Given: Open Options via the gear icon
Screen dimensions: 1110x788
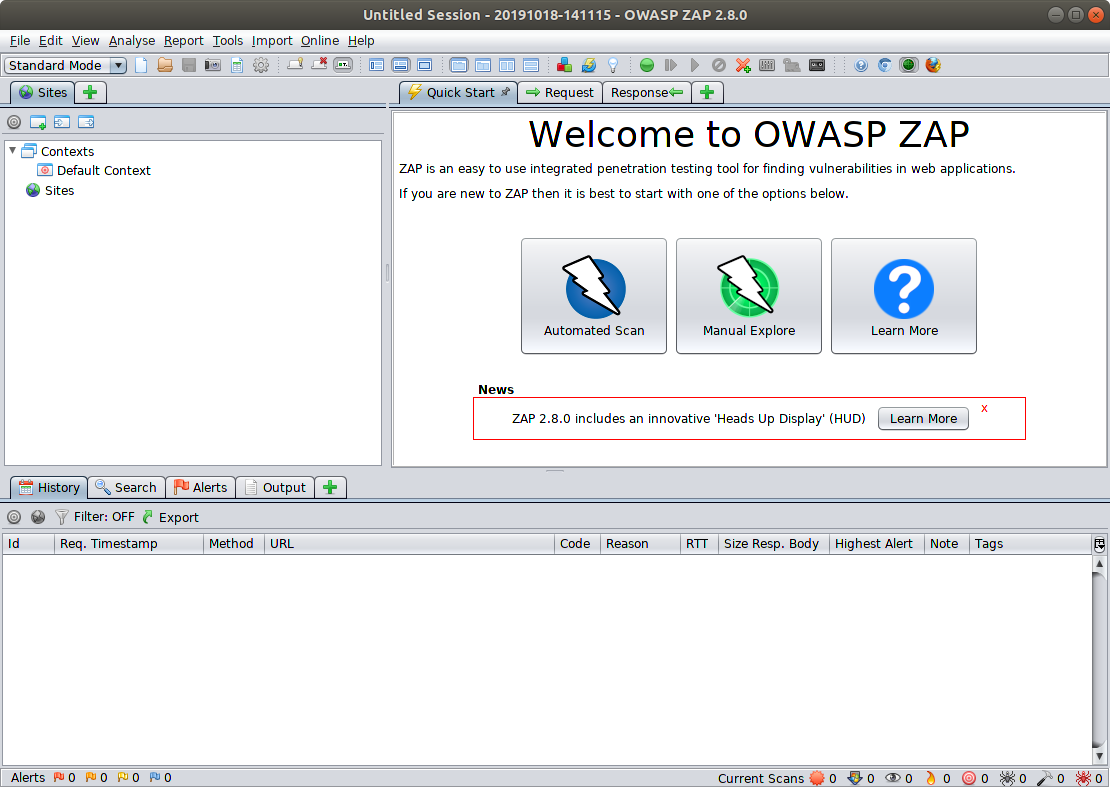Looking at the screenshot, I should (x=261, y=65).
